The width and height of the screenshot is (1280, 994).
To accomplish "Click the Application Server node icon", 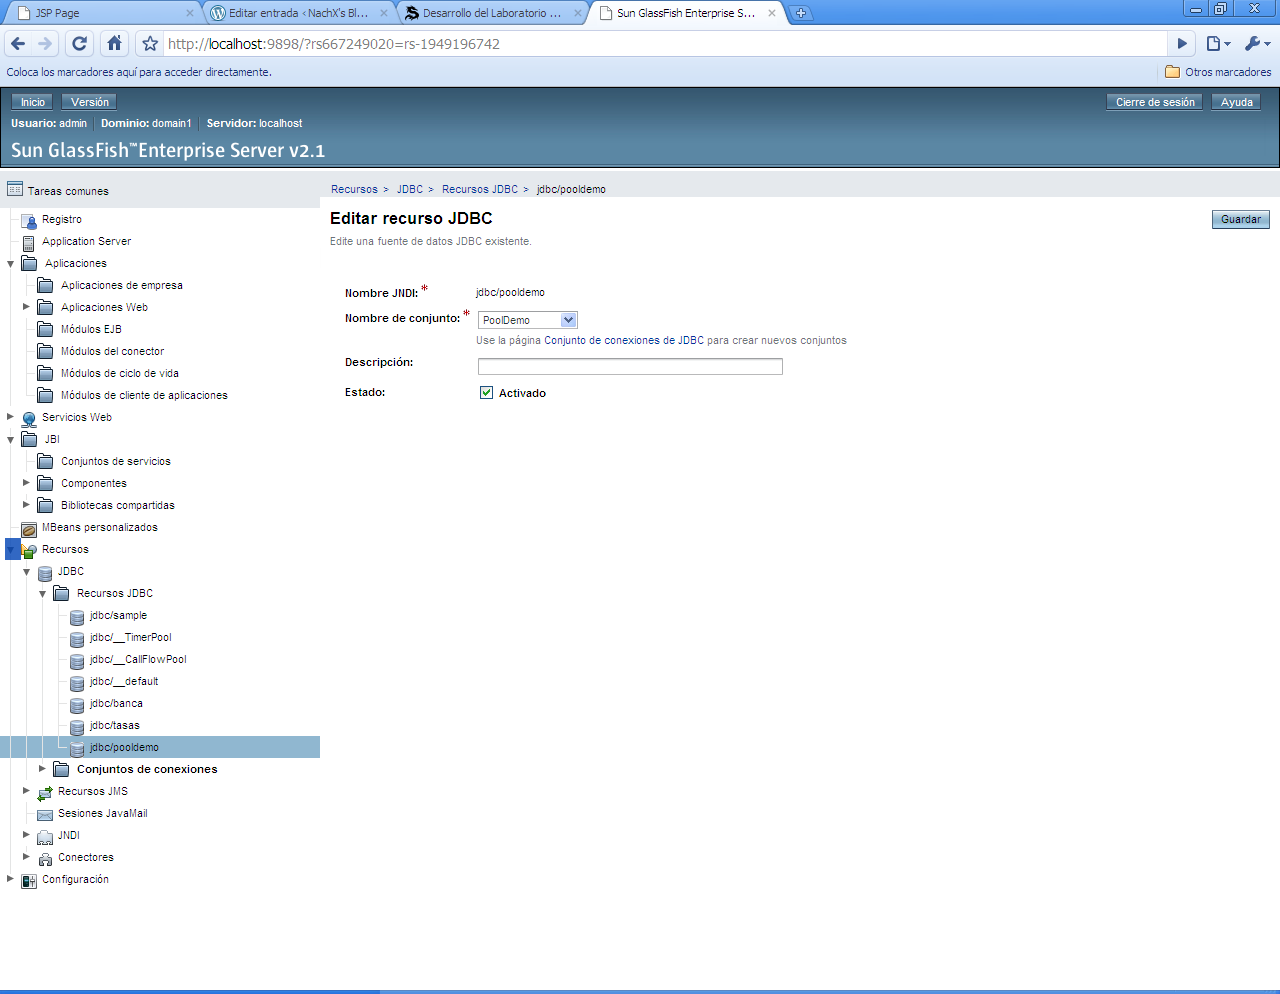I will click(x=28, y=242).
